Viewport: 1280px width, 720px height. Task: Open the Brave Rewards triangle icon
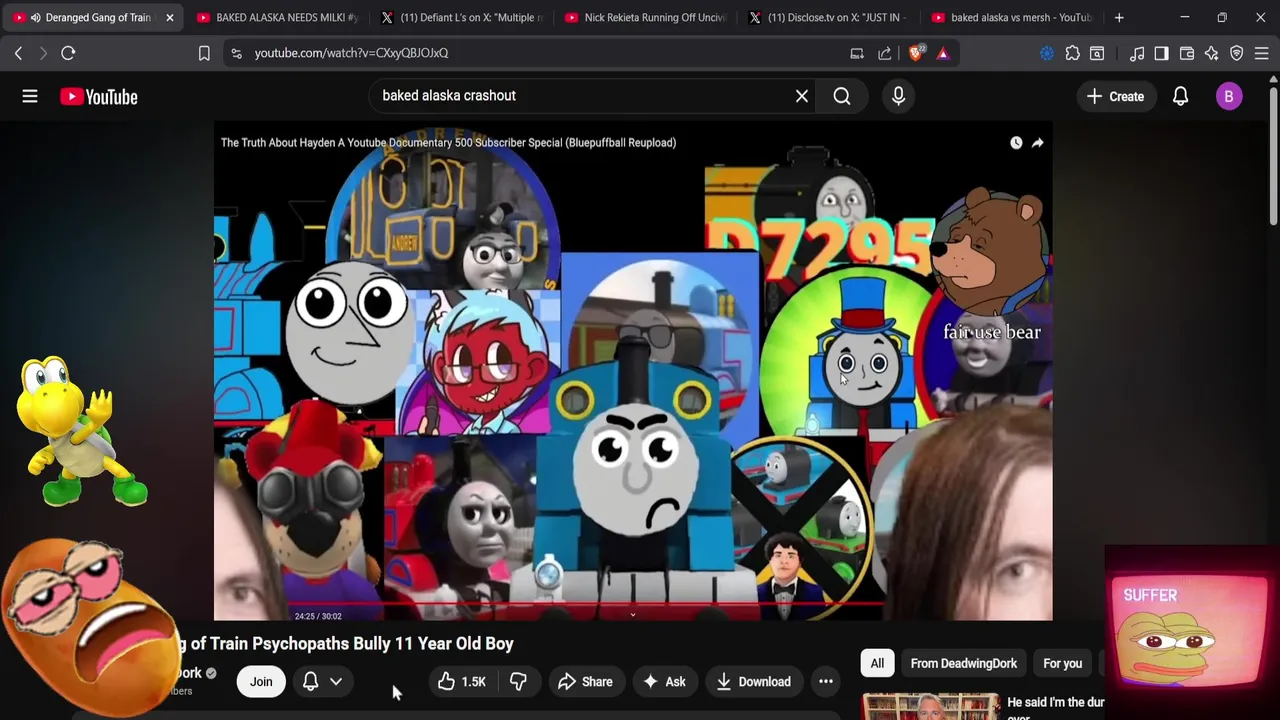(x=943, y=53)
